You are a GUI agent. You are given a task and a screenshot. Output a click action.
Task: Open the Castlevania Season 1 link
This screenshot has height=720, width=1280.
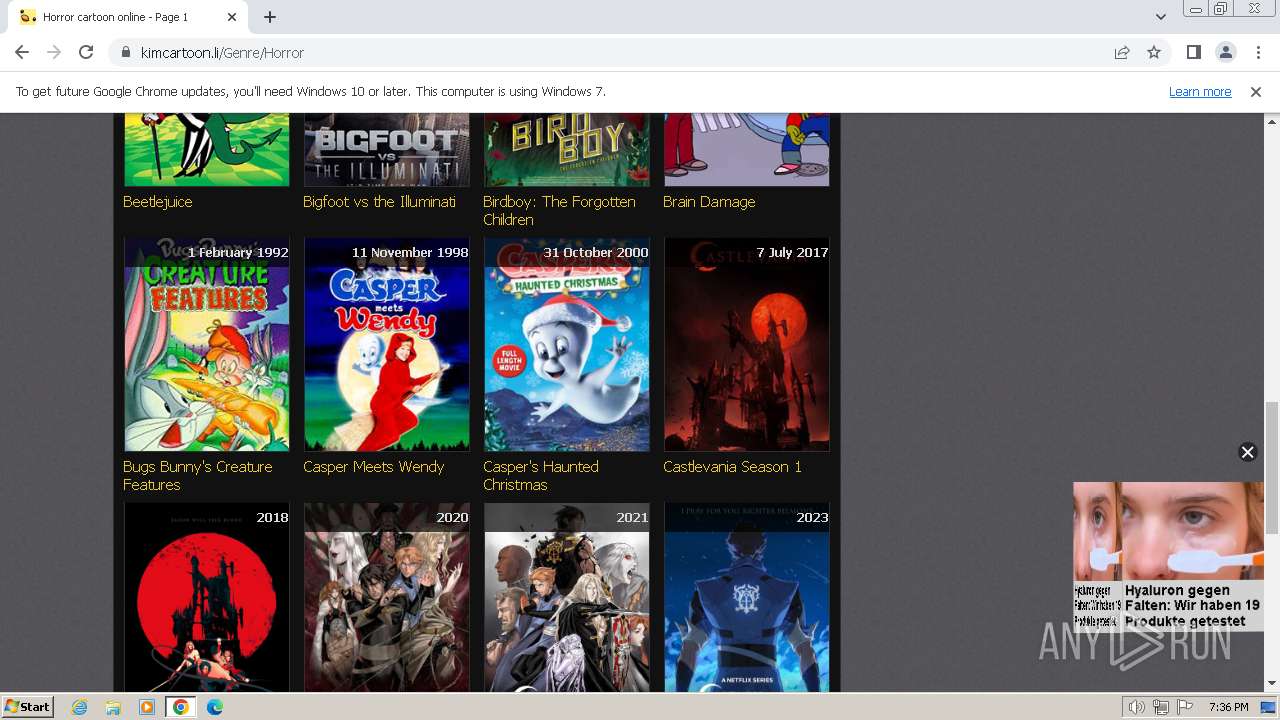point(732,466)
